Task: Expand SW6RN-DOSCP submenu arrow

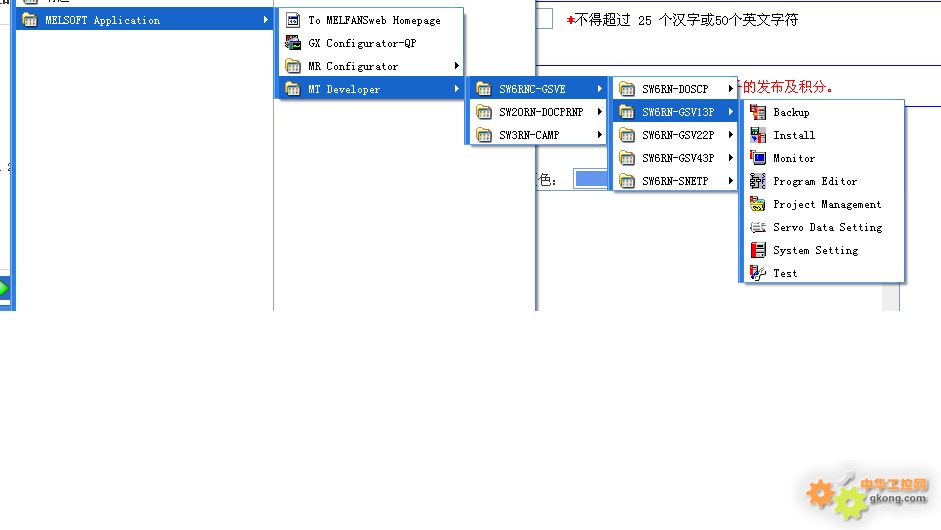Action: [x=730, y=89]
